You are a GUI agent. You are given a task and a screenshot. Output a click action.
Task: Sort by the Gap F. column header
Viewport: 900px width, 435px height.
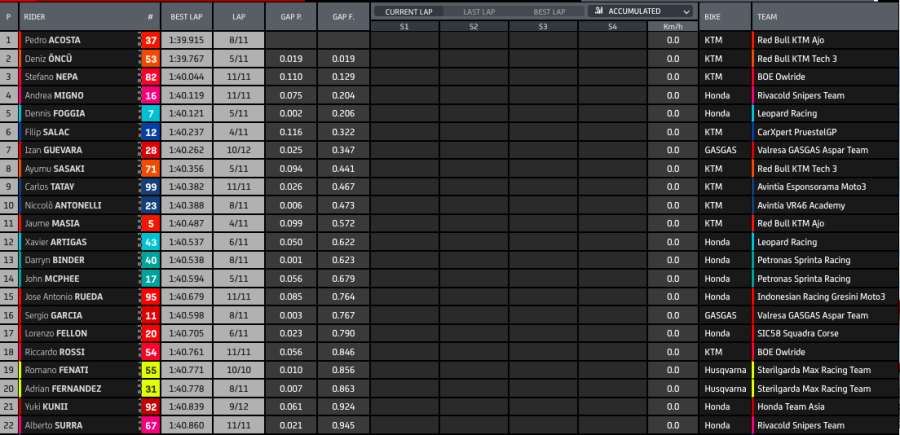click(342, 17)
